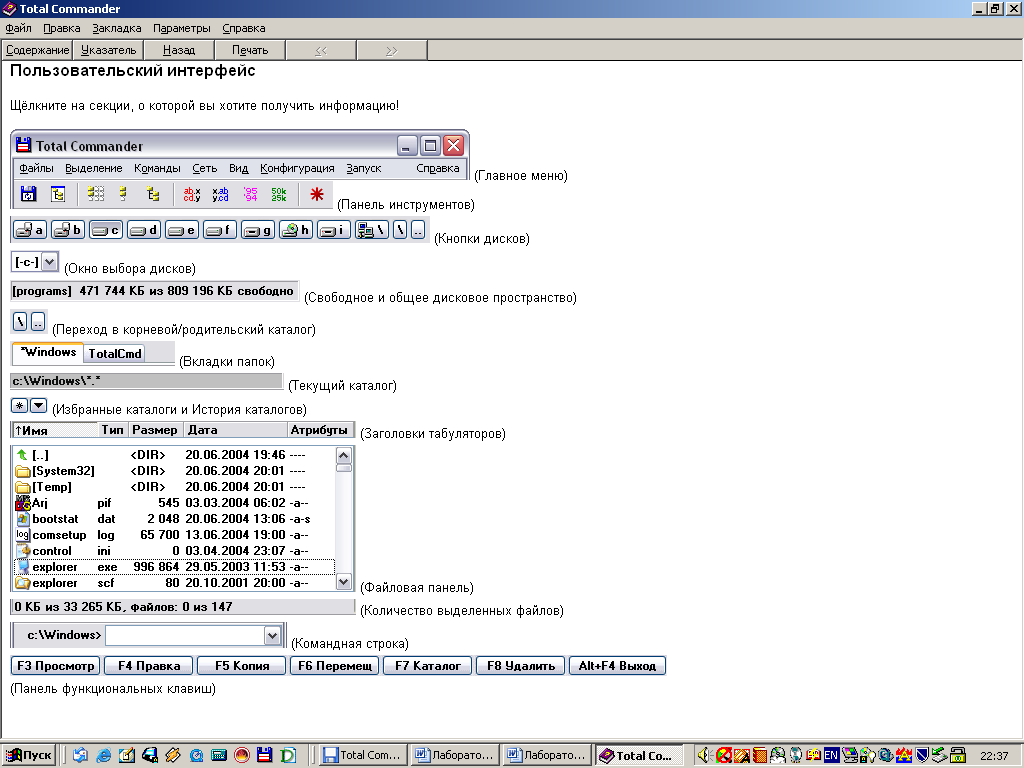The height and width of the screenshot is (768, 1024).
Task: Click the selected files count status bar
Action: (183, 607)
